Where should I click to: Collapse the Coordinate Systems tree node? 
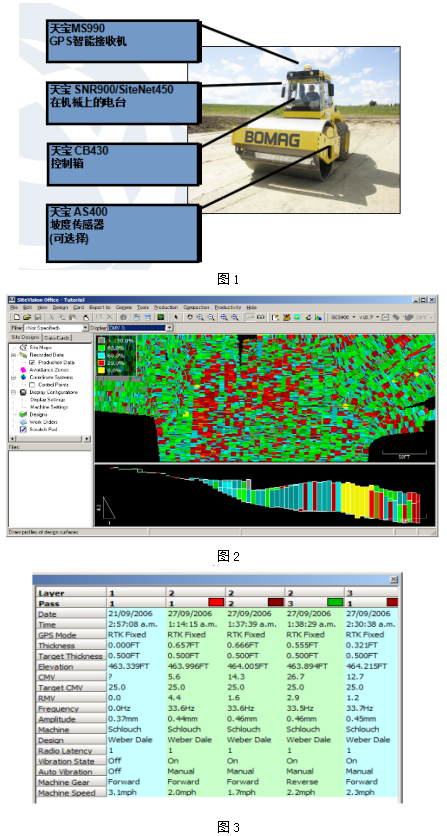13,377
